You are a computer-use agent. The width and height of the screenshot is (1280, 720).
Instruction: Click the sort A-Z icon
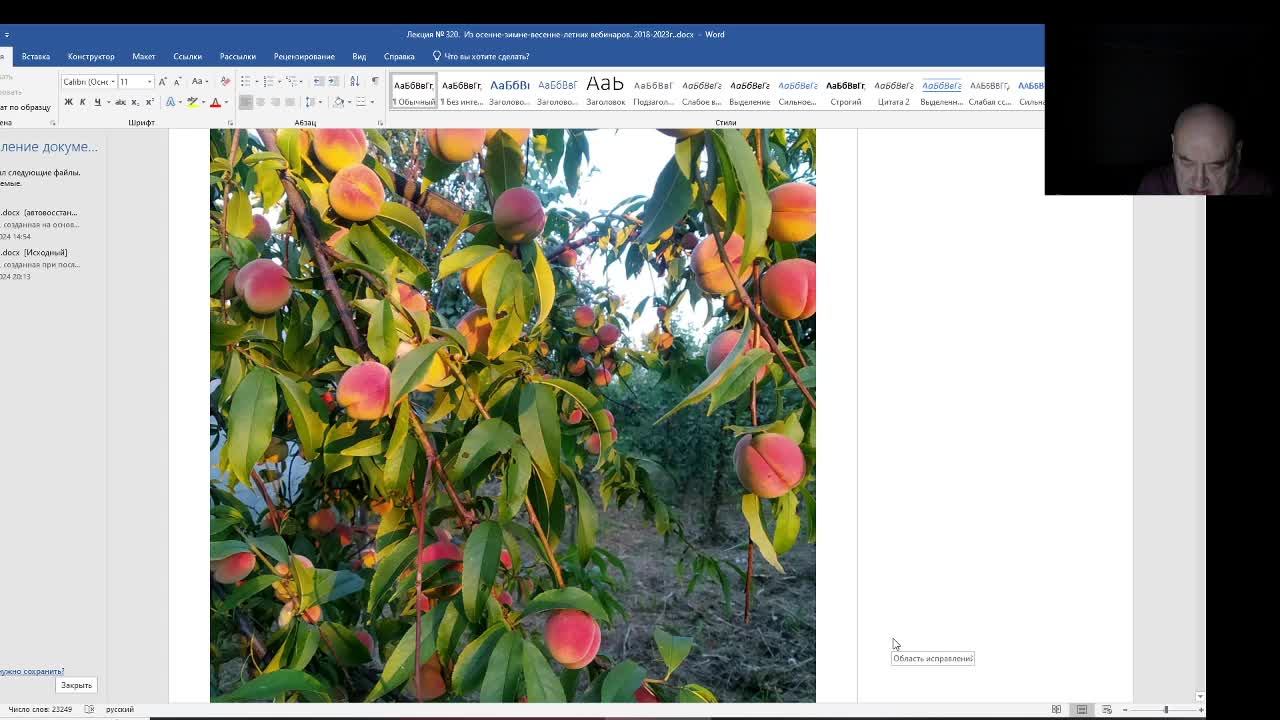point(354,81)
